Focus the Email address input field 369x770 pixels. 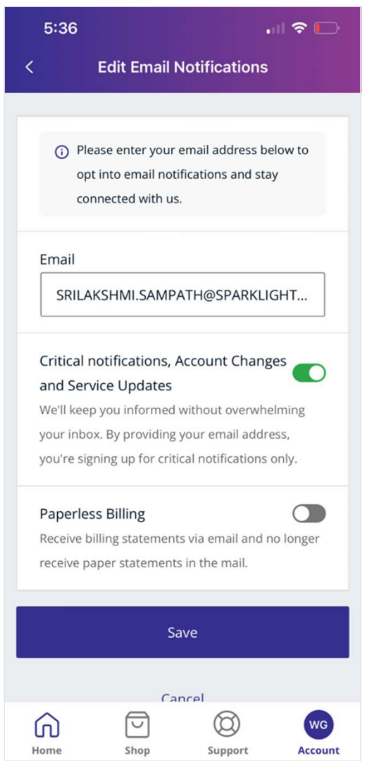[182, 295]
